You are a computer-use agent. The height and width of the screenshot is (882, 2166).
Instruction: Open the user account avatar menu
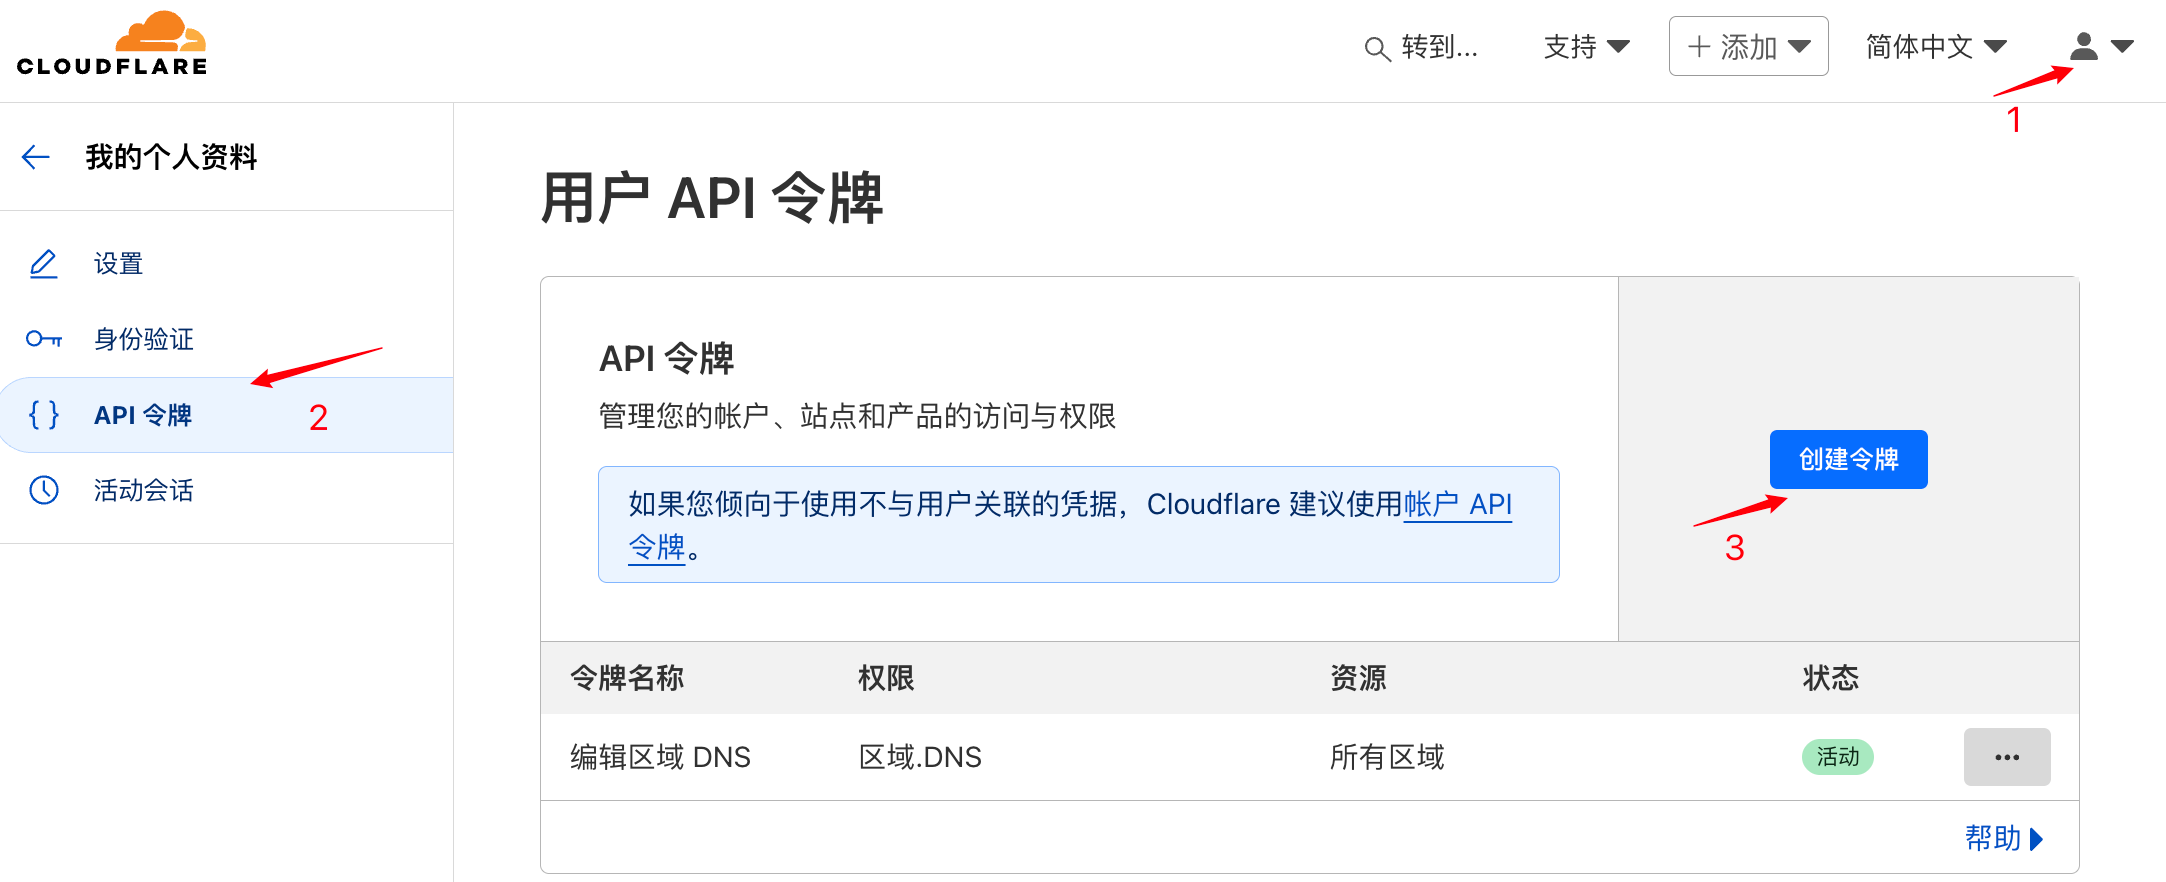pos(2084,46)
